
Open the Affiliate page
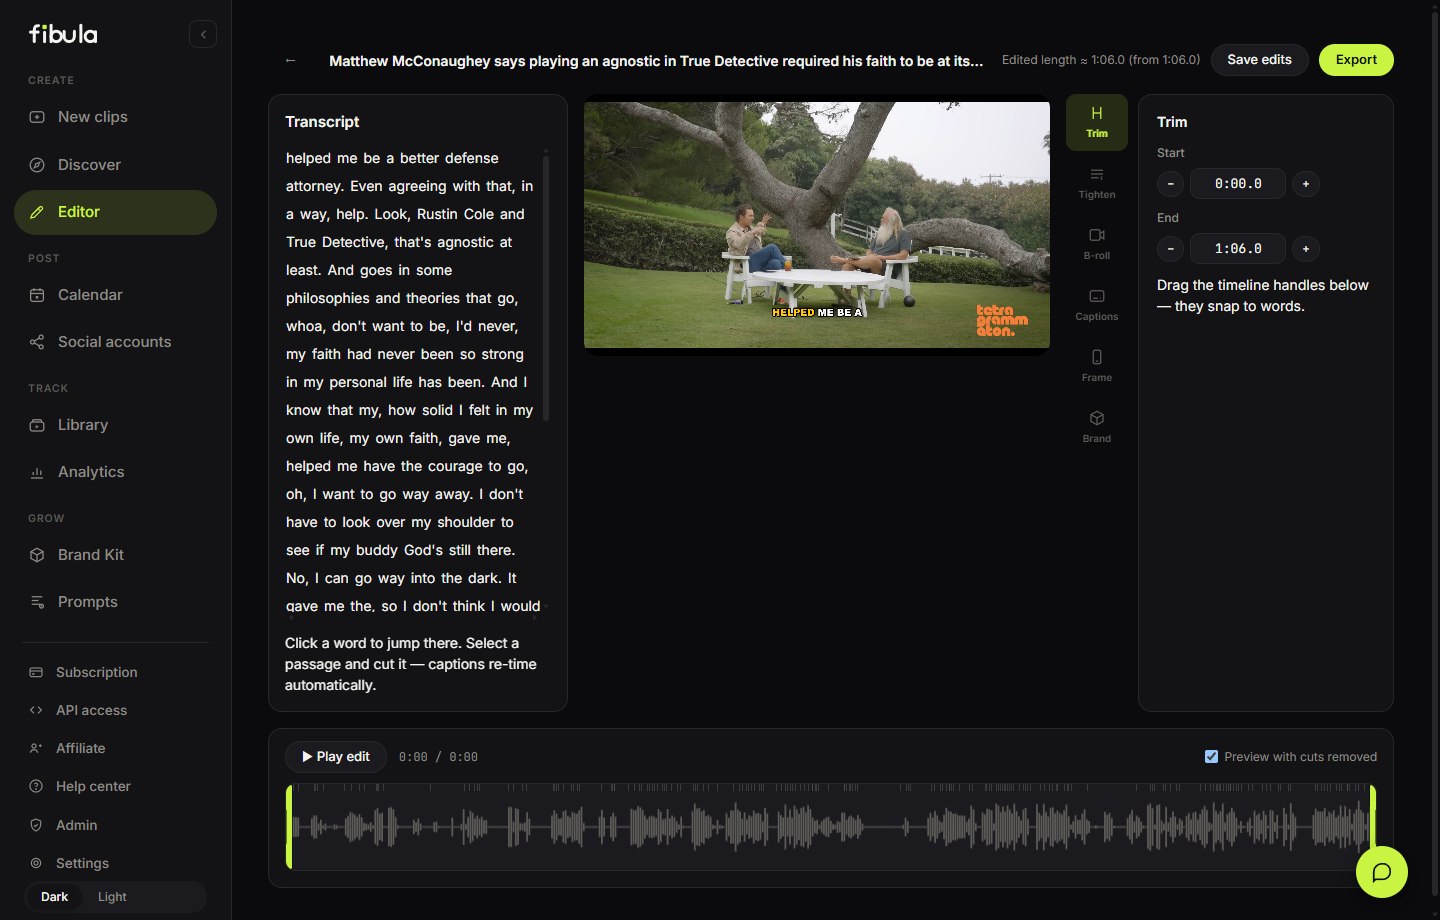pos(115,748)
